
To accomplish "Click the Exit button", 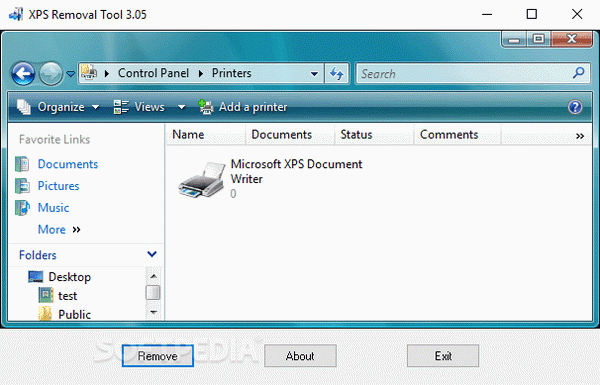I will 443,356.
